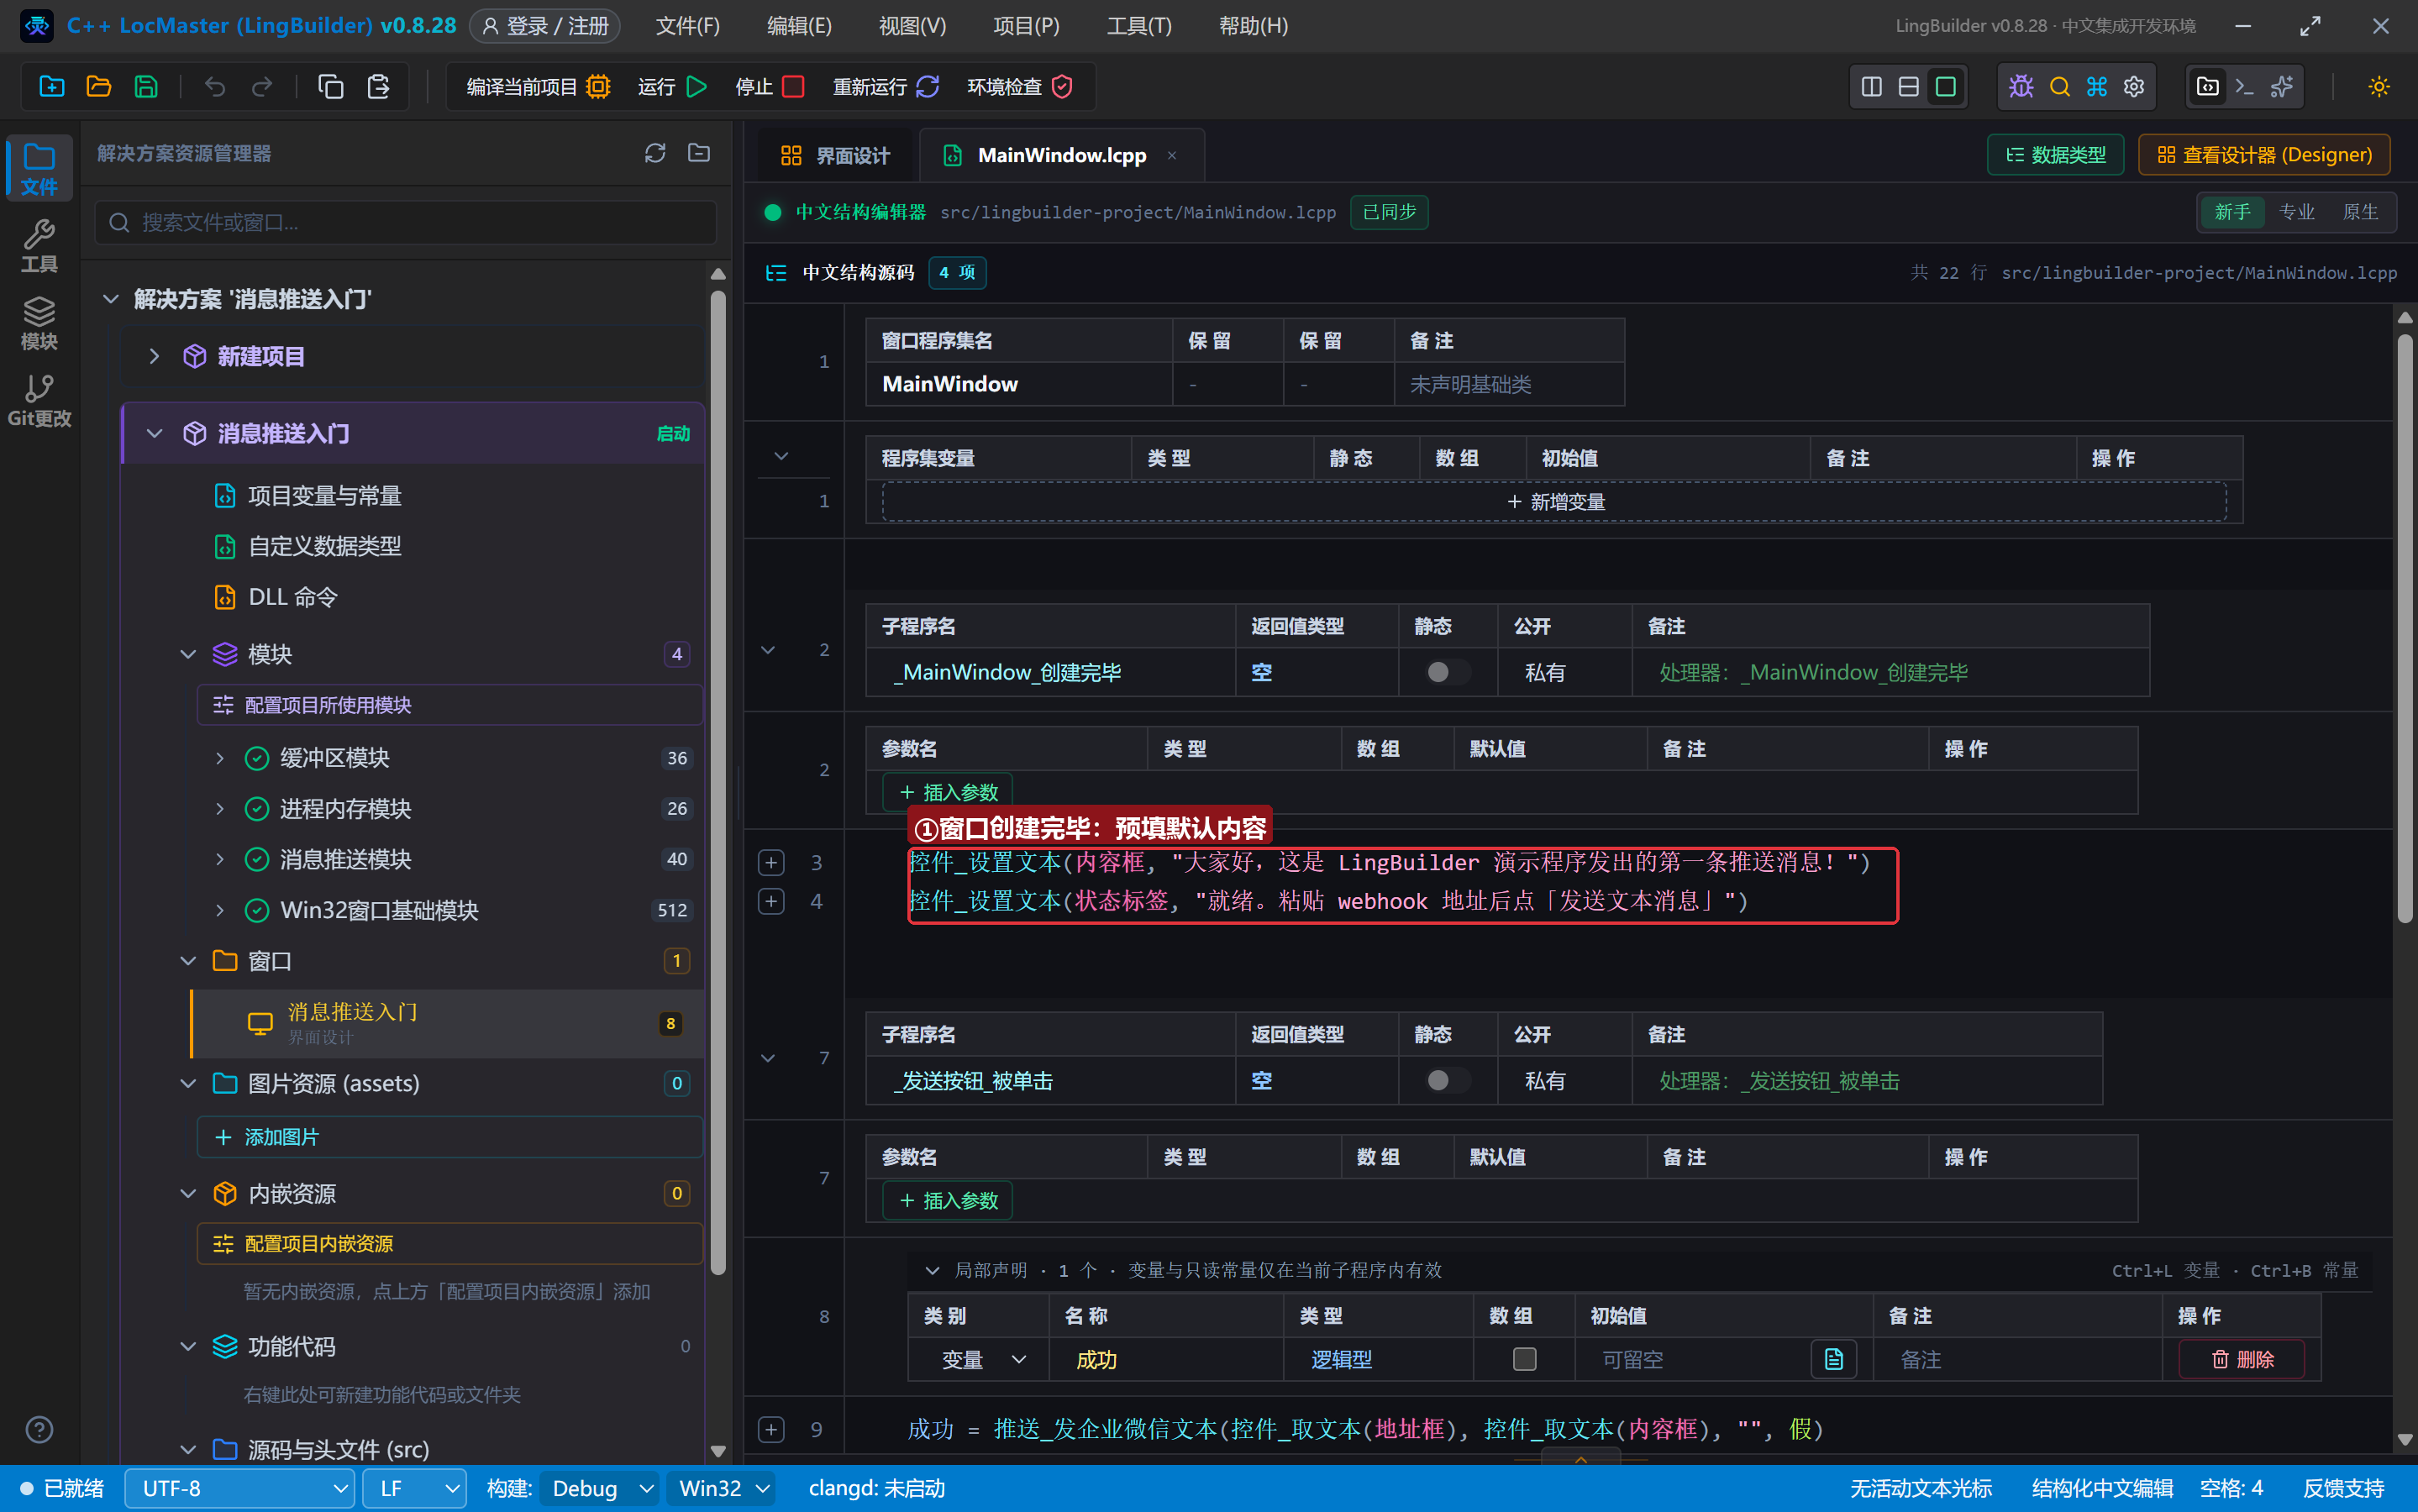Screen dimensions: 2418x1512
Task: Click the purple debug bug icon
Action: click(x=2021, y=87)
